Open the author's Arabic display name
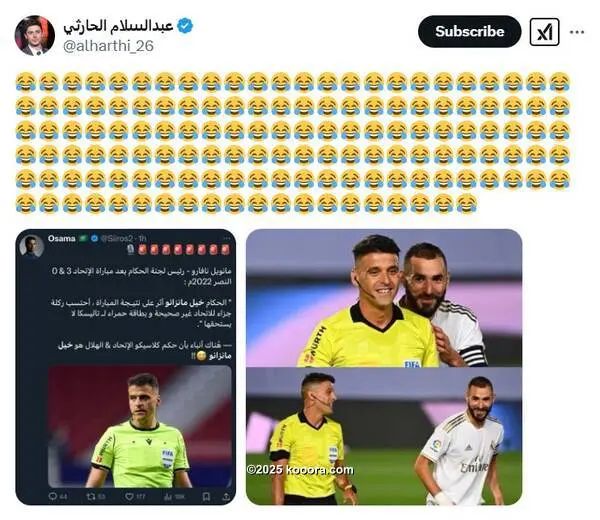Screen dimensions: 600x520 pyautogui.click(x=119, y=26)
